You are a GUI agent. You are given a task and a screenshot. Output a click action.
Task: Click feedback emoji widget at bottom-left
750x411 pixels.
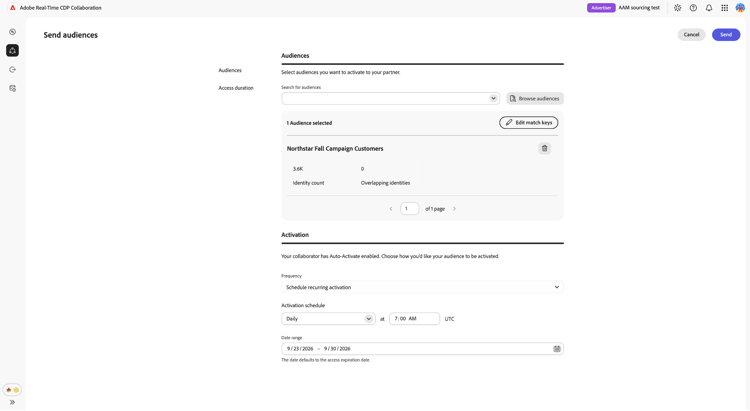pyautogui.click(x=12, y=390)
